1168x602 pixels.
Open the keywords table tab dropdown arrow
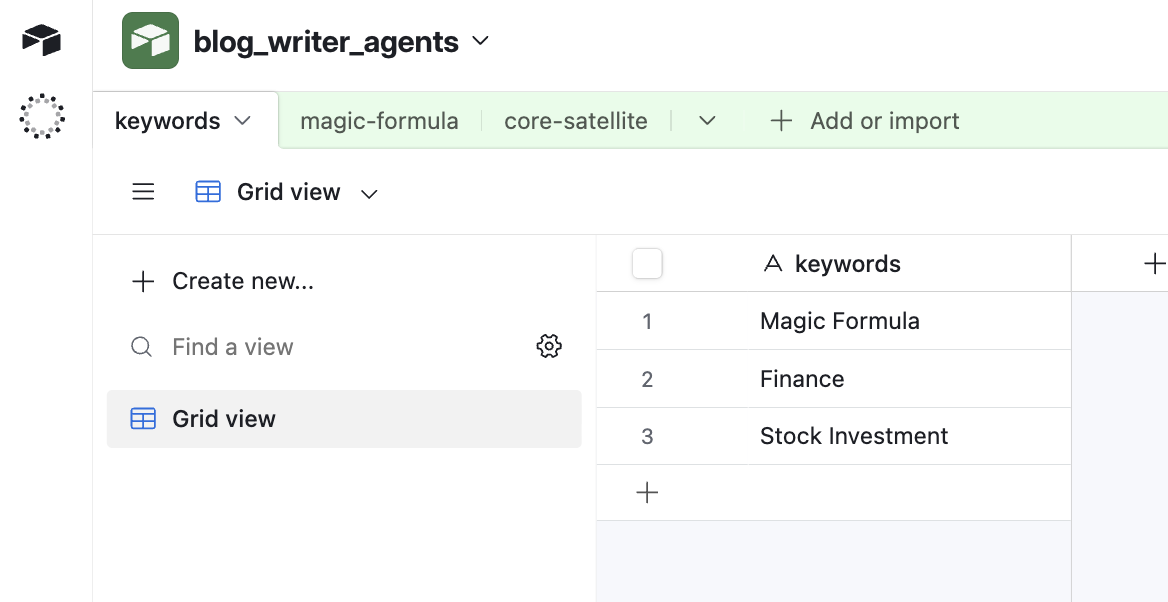[x=242, y=121]
